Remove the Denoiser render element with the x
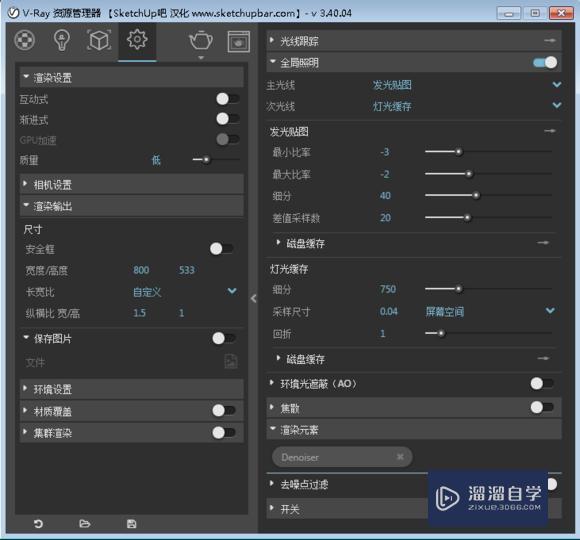The height and width of the screenshot is (540, 580). pos(400,457)
